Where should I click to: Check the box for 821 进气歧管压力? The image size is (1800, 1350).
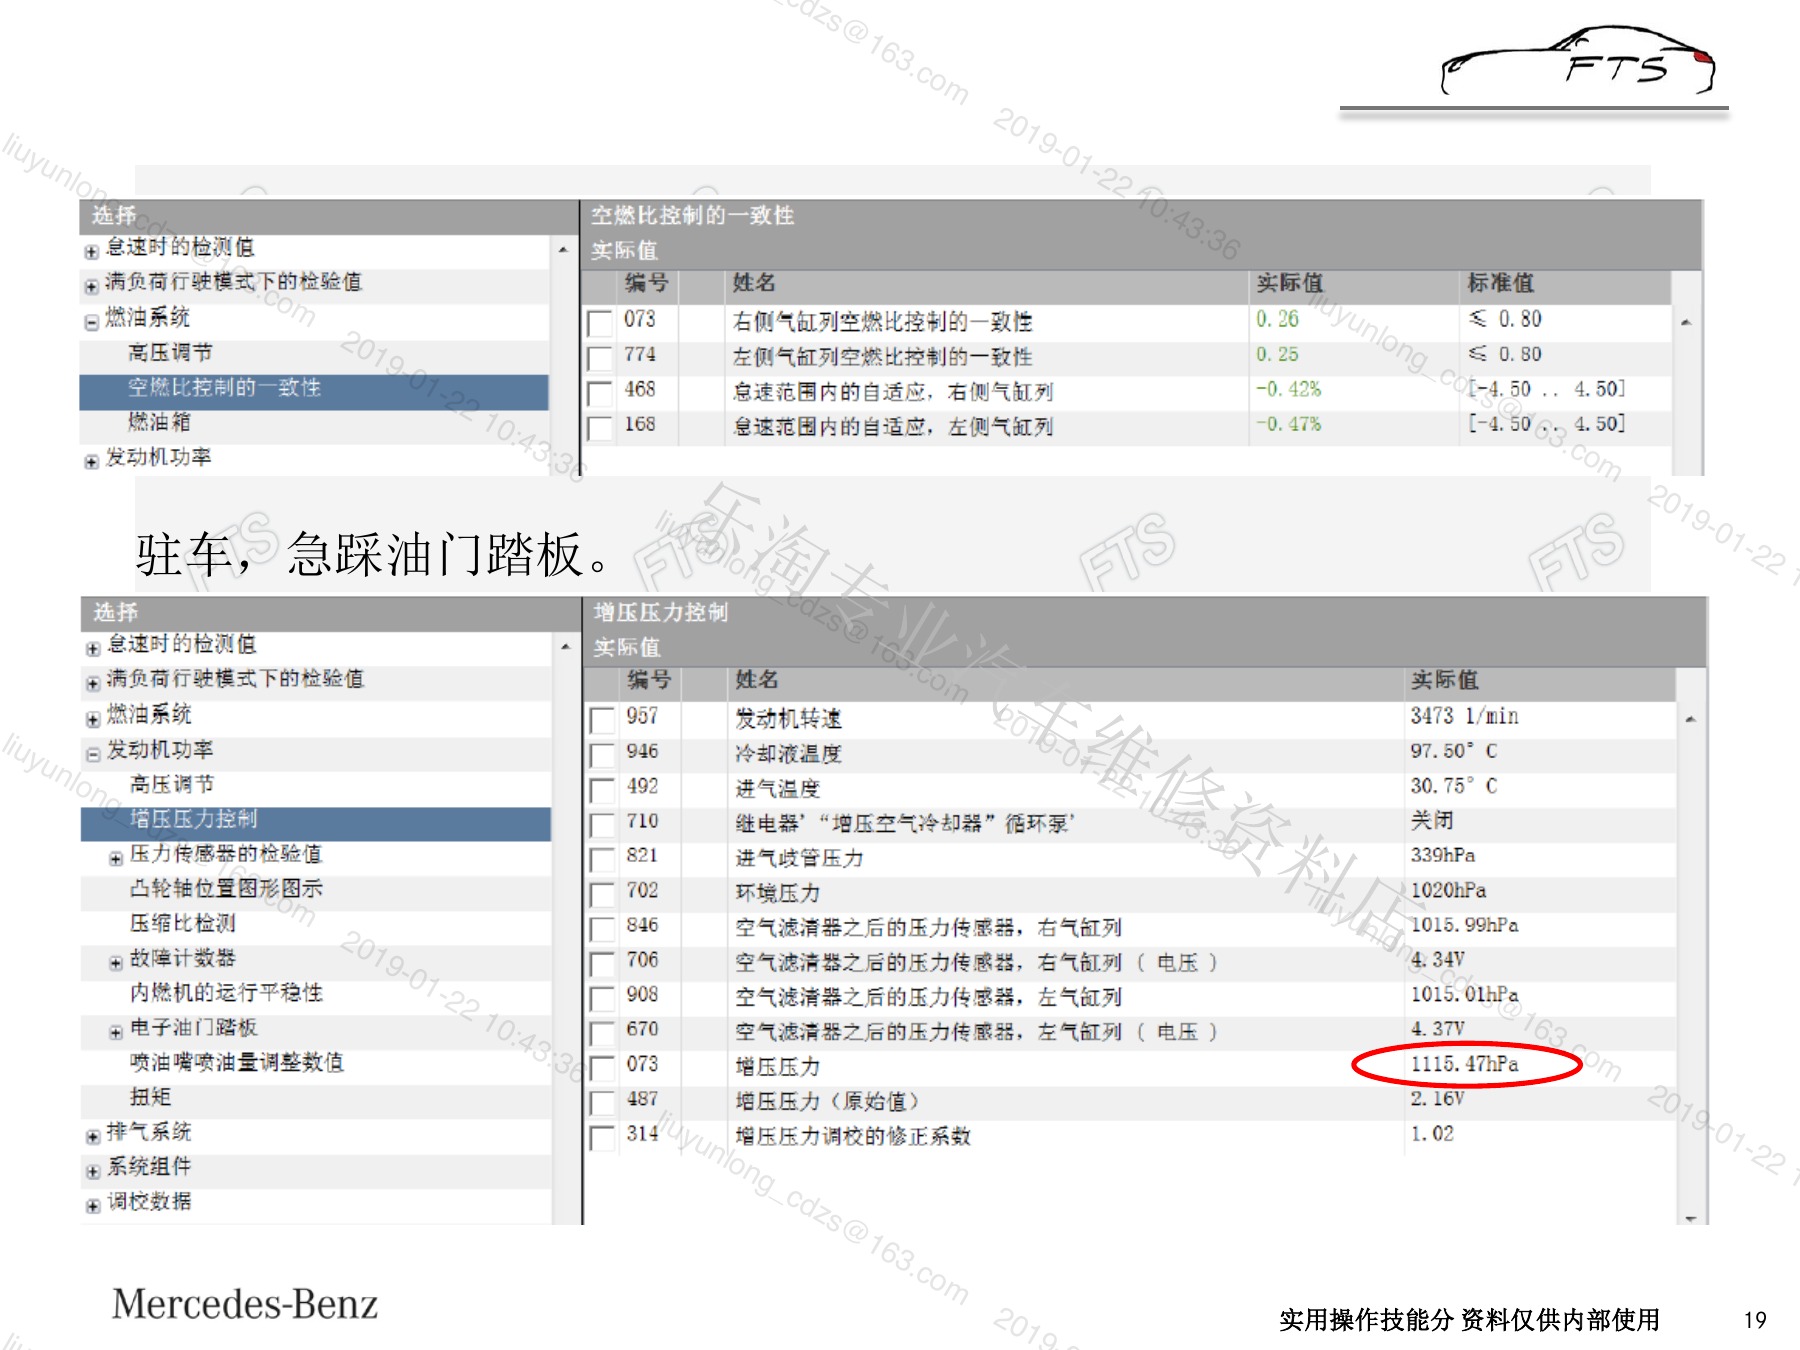tap(603, 859)
